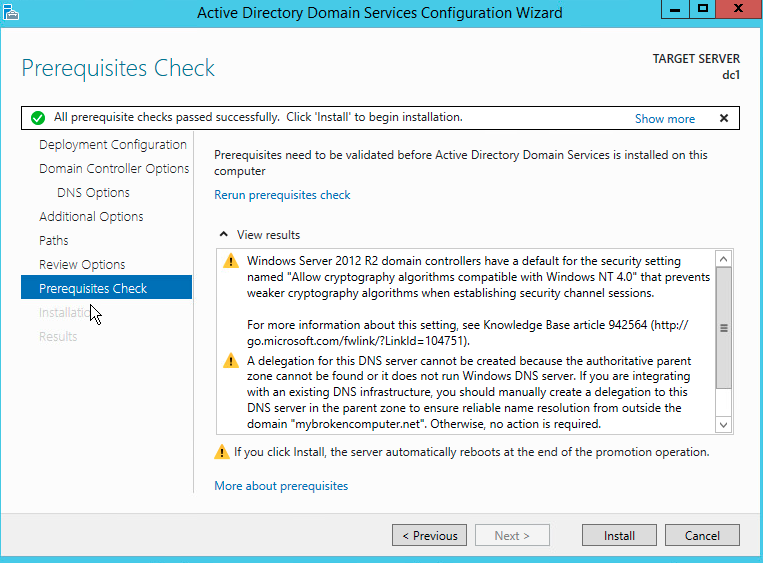The height and width of the screenshot is (563, 763).
Task: Open More about prerequisites link
Action: [281, 486]
